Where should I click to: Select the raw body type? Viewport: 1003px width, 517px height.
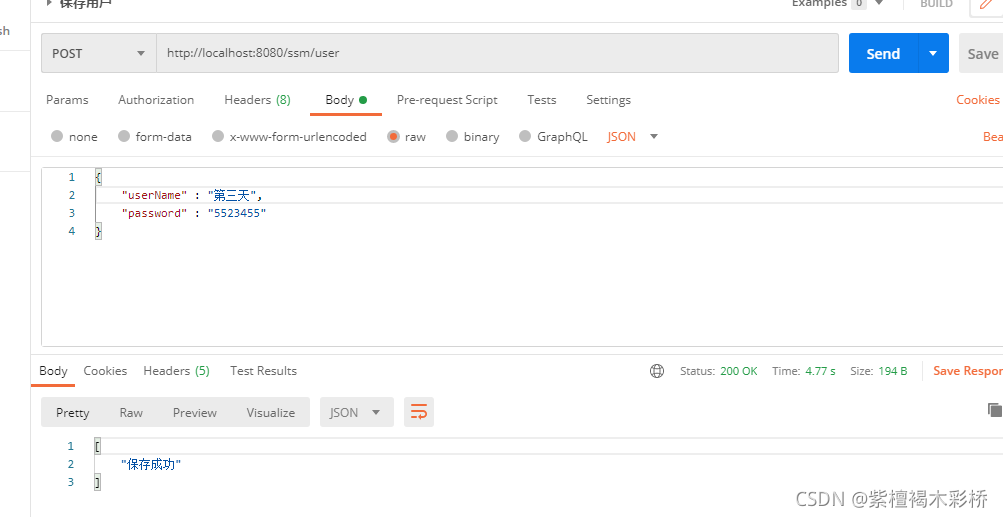pyautogui.click(x=406, y=136)
